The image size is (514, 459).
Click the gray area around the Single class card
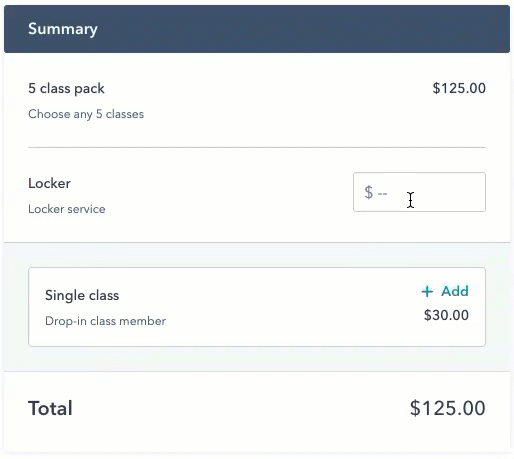click(257, 359)
